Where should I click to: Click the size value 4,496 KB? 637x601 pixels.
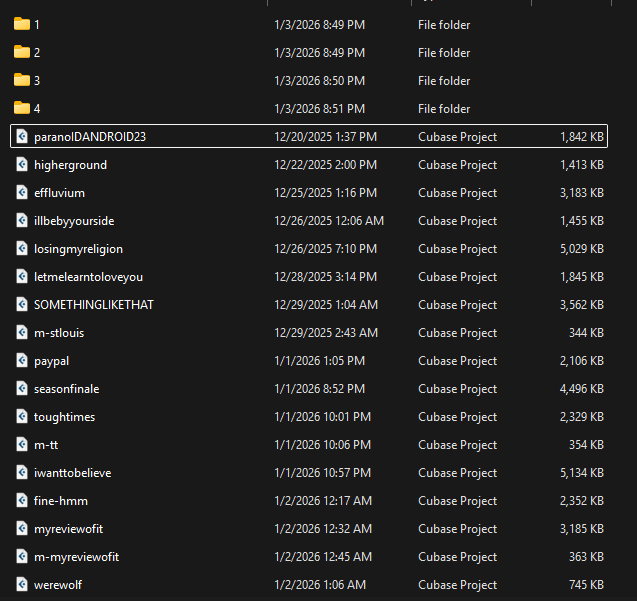pos(582,389)
